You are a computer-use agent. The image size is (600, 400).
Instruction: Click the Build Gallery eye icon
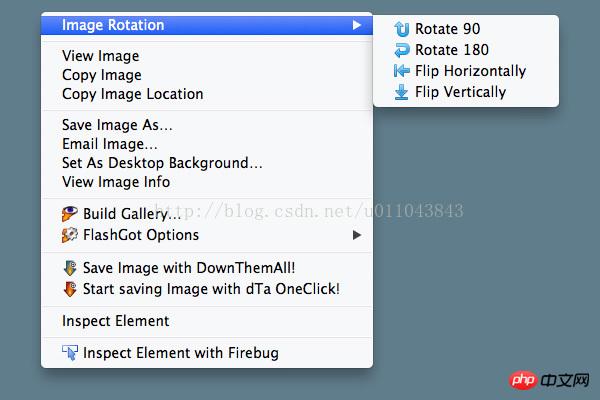(70, 214)
